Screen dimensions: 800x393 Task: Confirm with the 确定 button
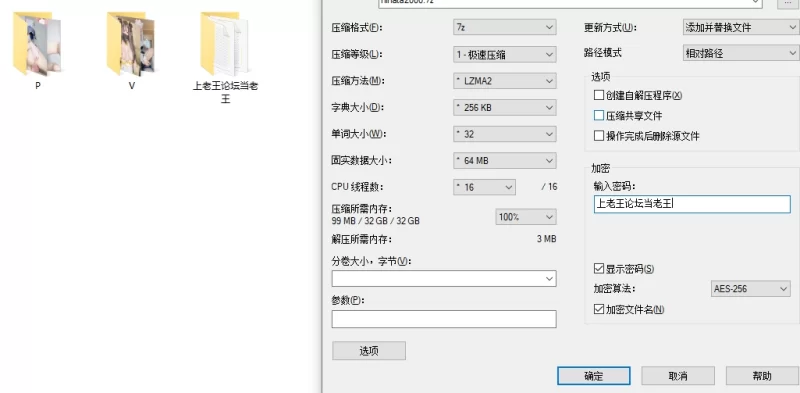(594, 376)
